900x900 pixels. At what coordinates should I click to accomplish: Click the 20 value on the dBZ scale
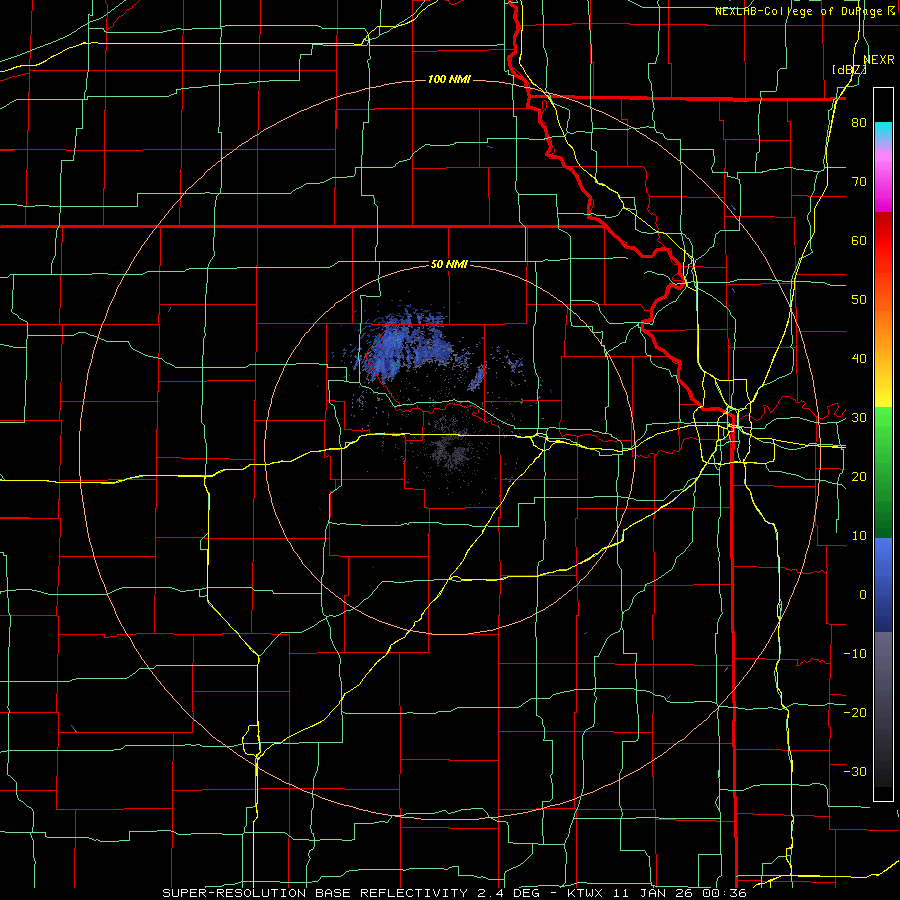coord(859,476)
